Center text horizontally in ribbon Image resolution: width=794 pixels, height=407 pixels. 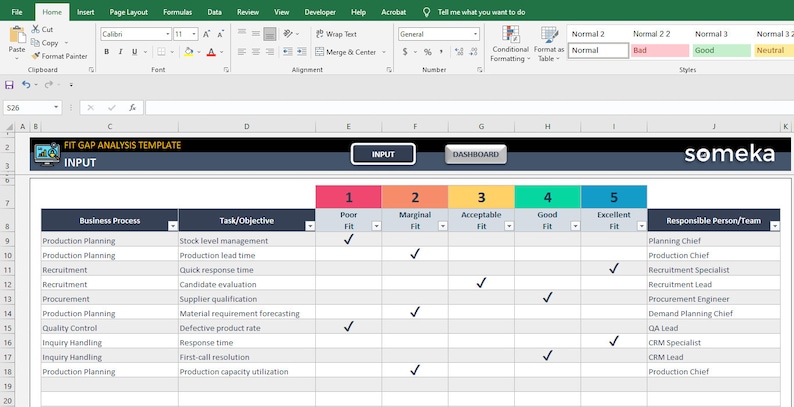click(256, 52)
